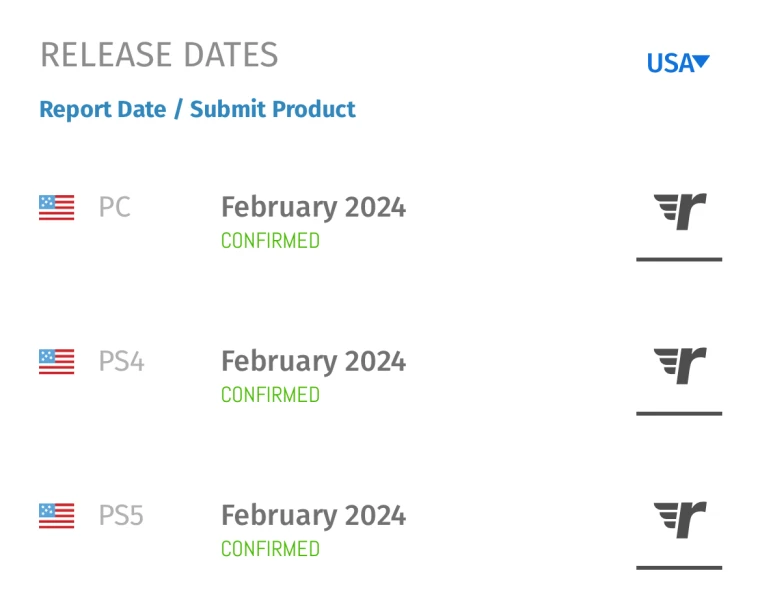
Task: Click the blue triangle arrow next to USA
Action: (x=701, y=62)
